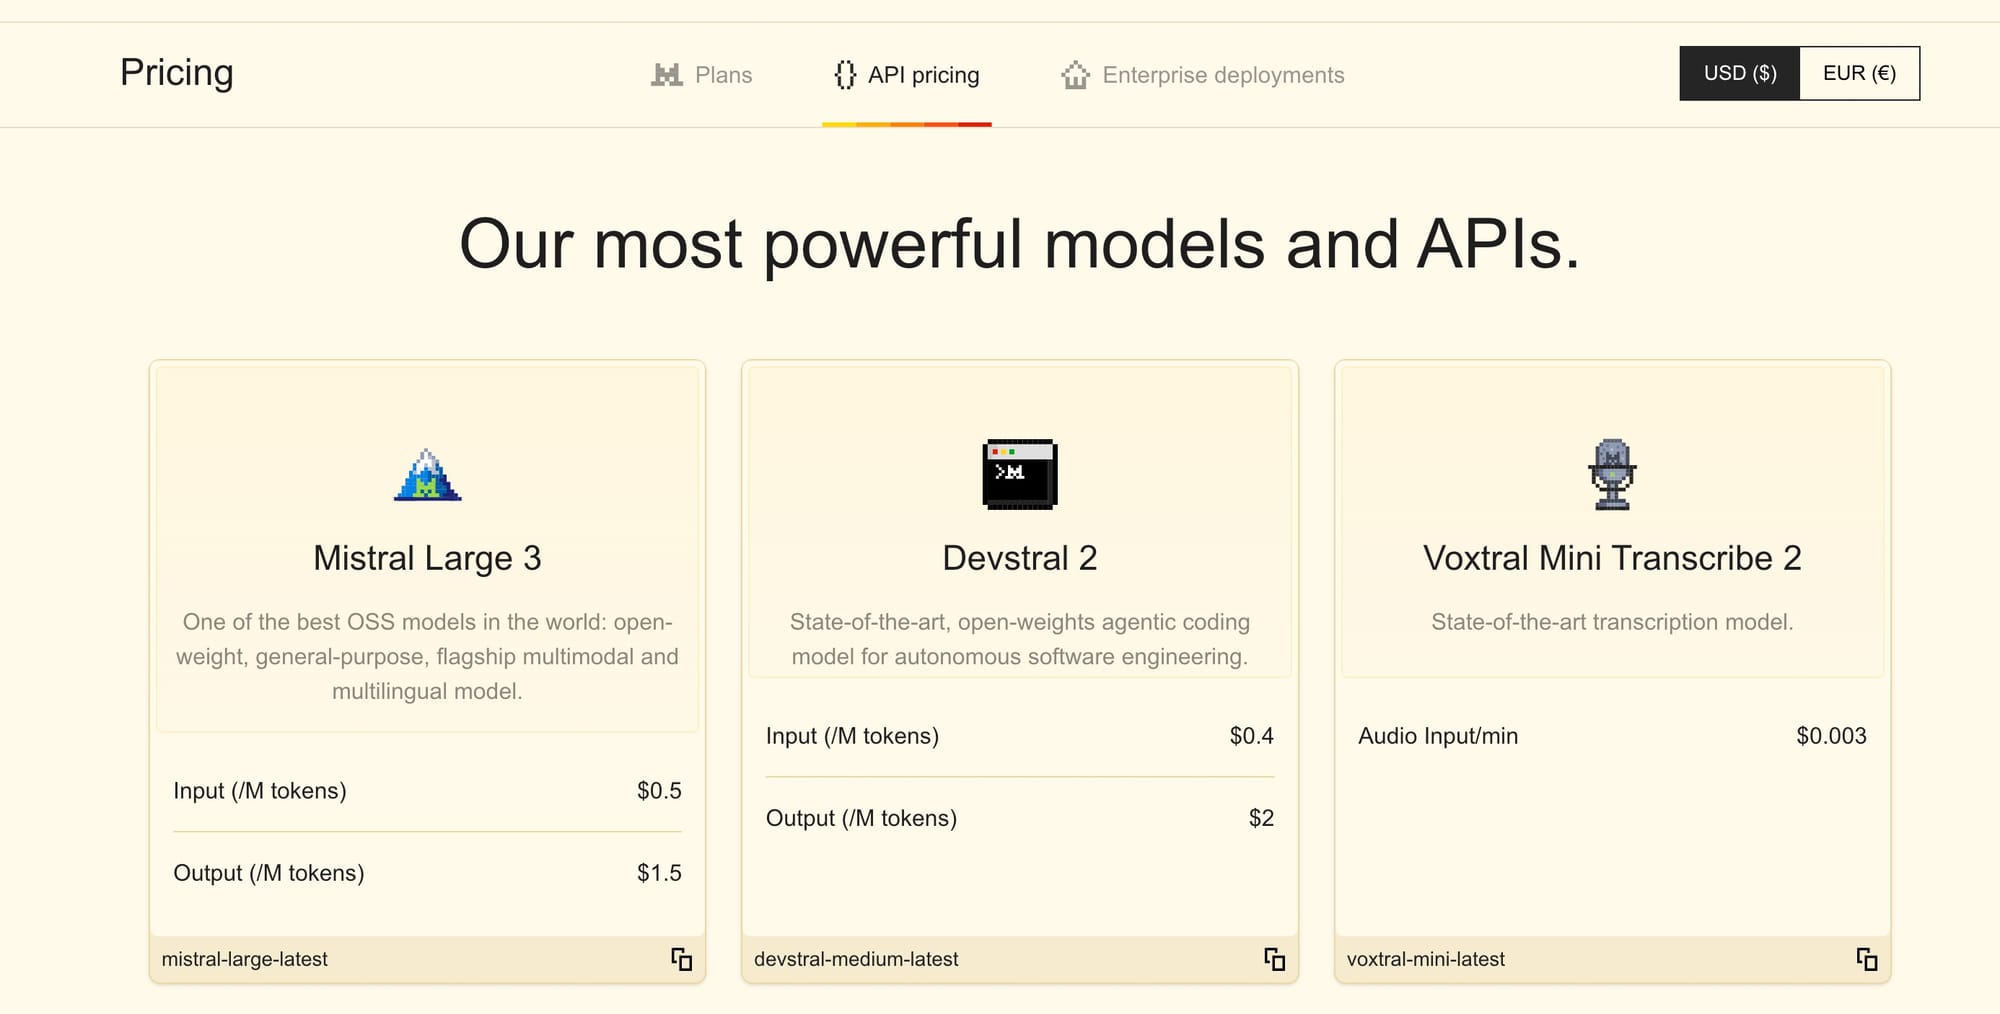Screen dimensions: 2000x1014
Task: Copy the mistral-large-latest model name
Action: [x=681, y=960]
